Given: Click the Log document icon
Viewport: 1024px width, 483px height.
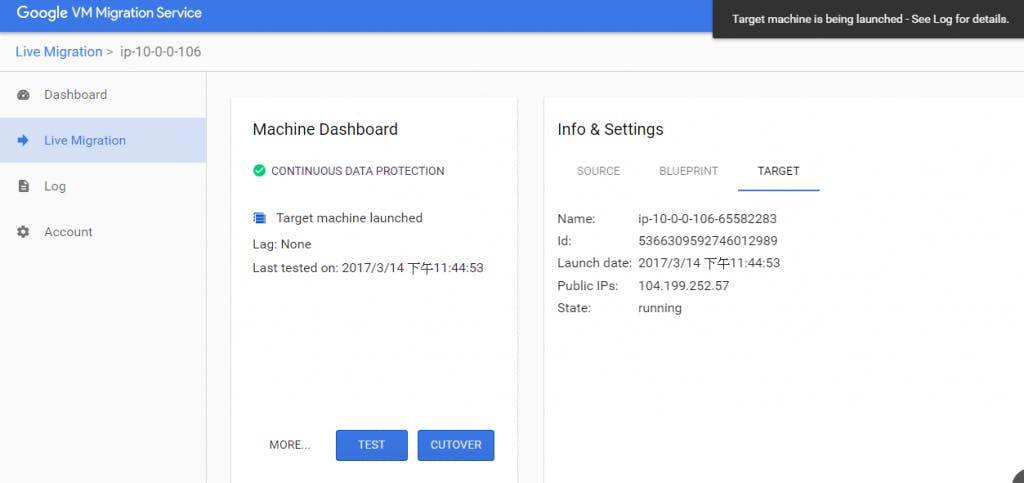Looking at the screenshot, I should point(24,186).
